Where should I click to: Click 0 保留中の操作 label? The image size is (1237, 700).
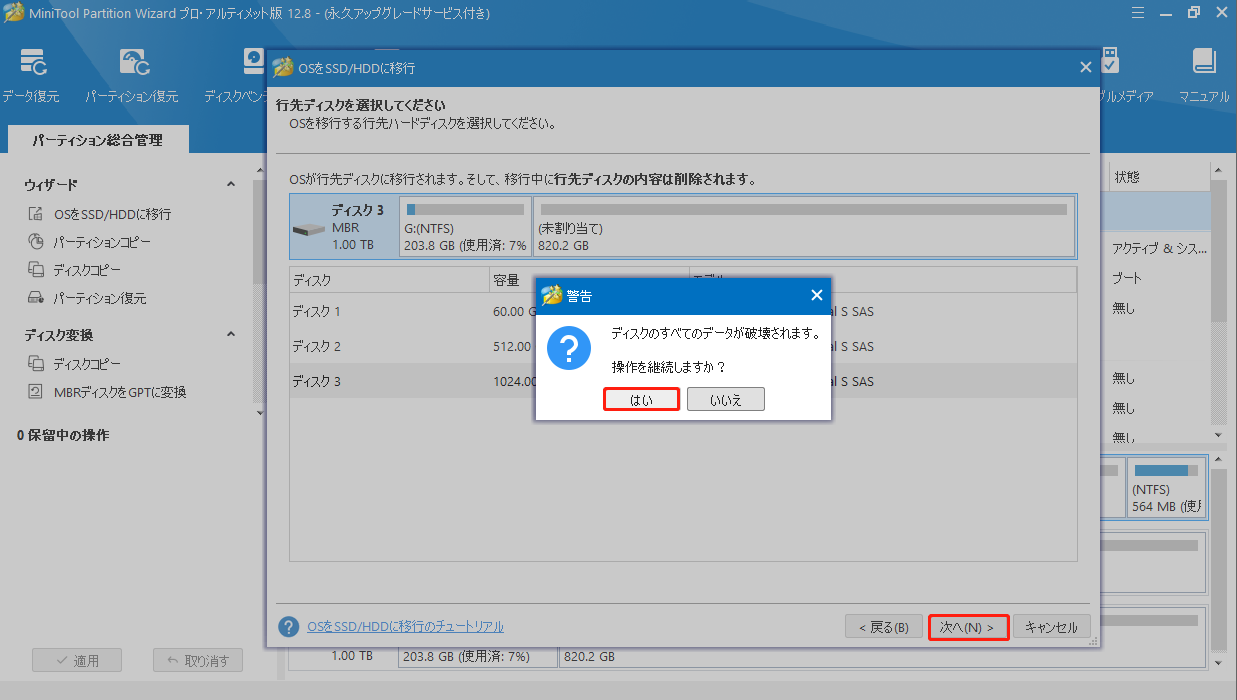(x=63, y=436)
